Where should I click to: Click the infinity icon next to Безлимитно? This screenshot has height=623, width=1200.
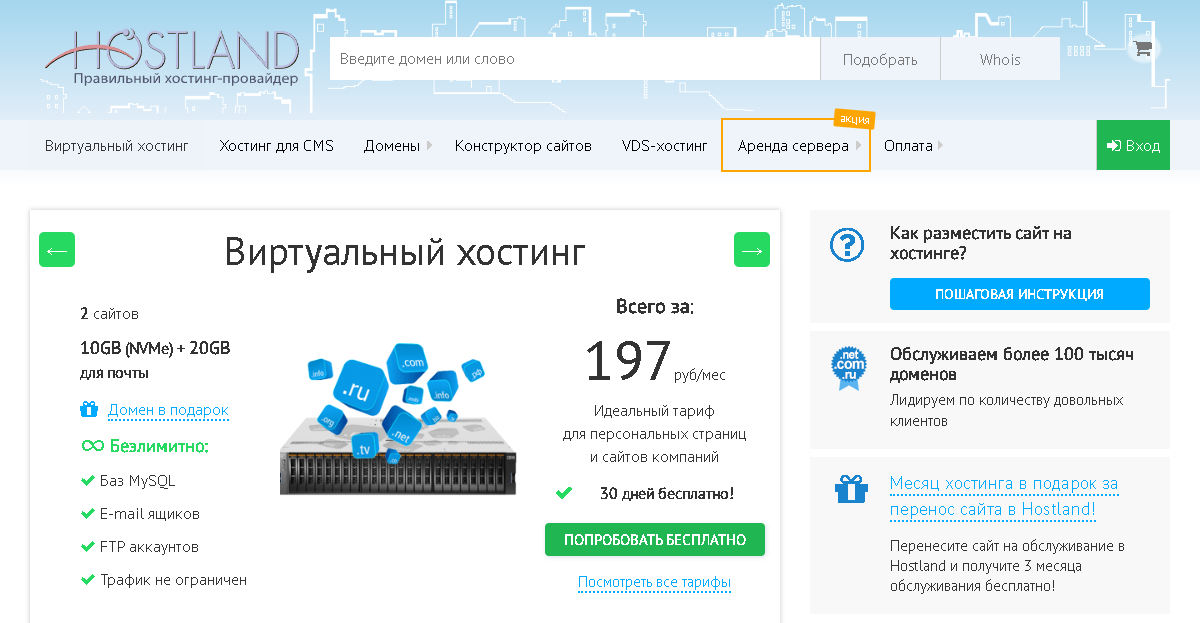point(93,446)
